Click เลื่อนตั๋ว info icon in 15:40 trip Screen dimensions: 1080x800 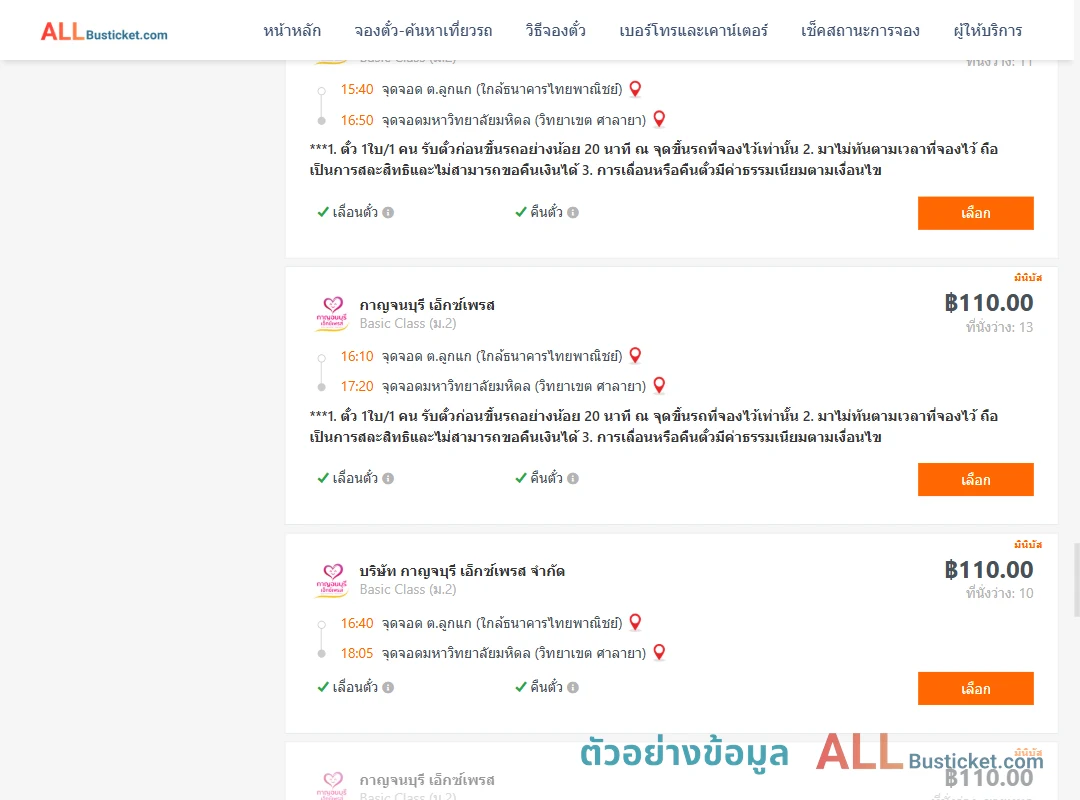click(388, 212)
